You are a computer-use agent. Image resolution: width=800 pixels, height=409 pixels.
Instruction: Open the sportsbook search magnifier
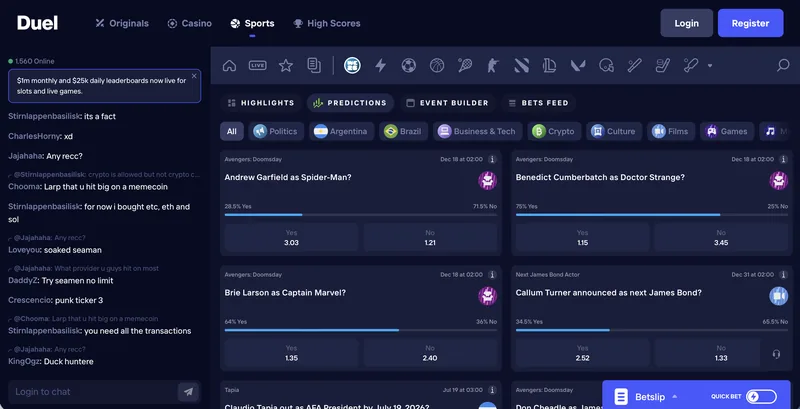(x=783, y=65)
